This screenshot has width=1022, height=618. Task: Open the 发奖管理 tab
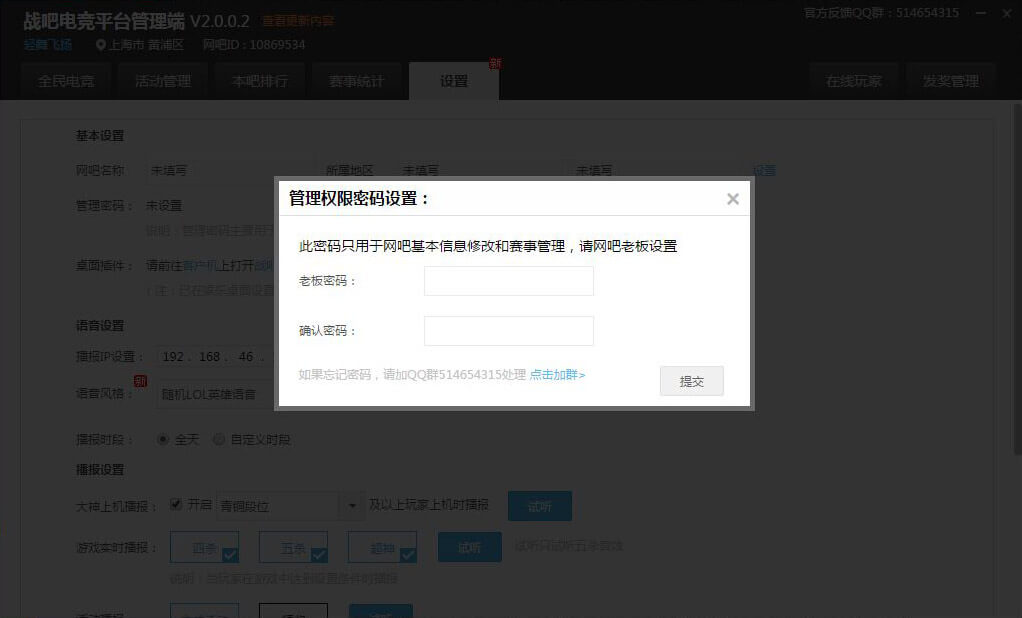tap(950, 81)
